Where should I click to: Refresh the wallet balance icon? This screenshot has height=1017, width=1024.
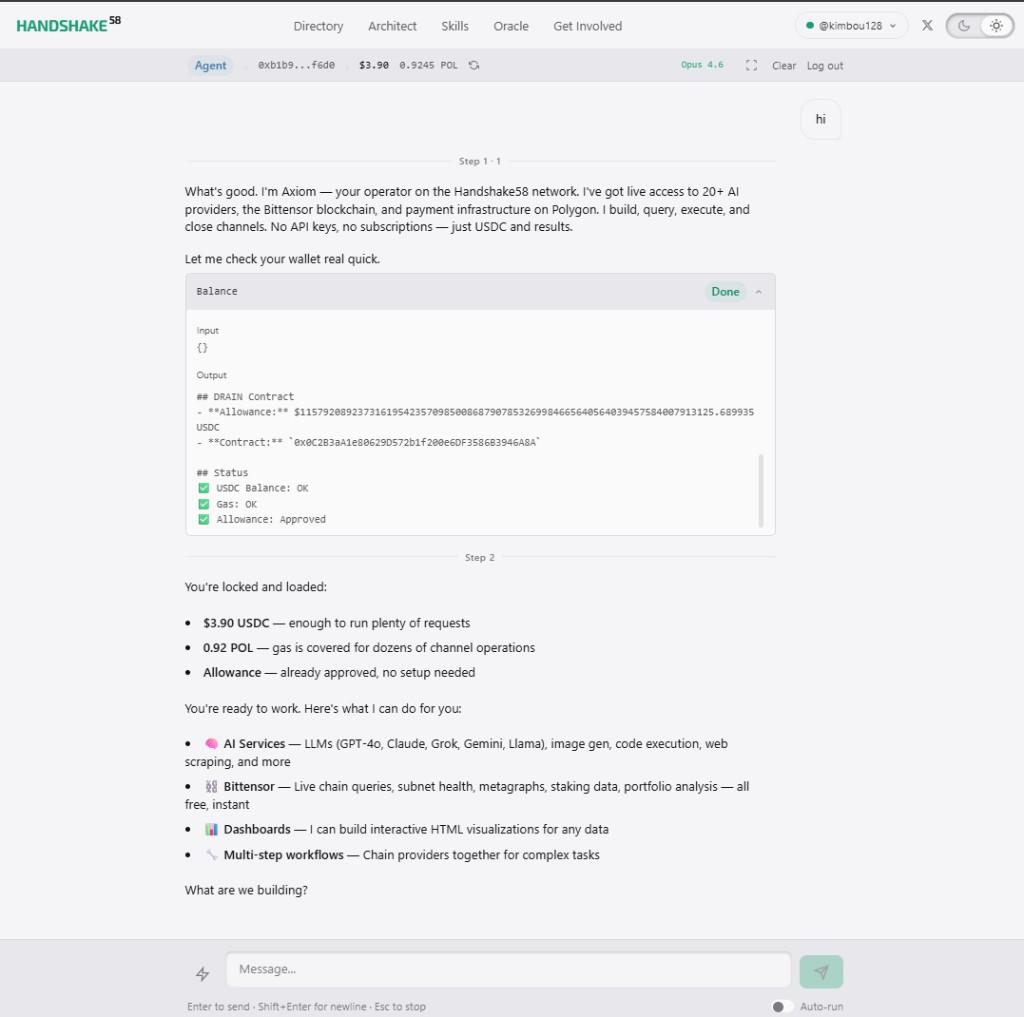click(x=474, y=65)
